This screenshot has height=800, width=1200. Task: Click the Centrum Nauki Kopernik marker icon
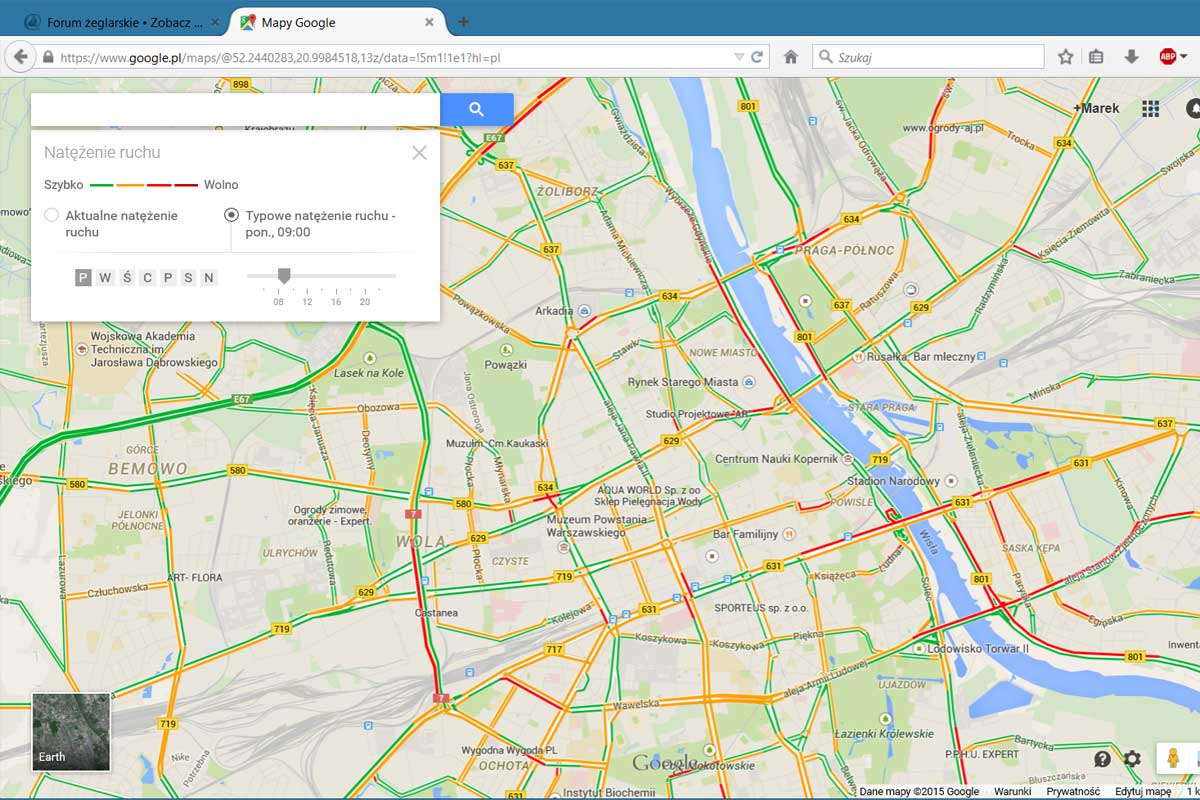848,458
